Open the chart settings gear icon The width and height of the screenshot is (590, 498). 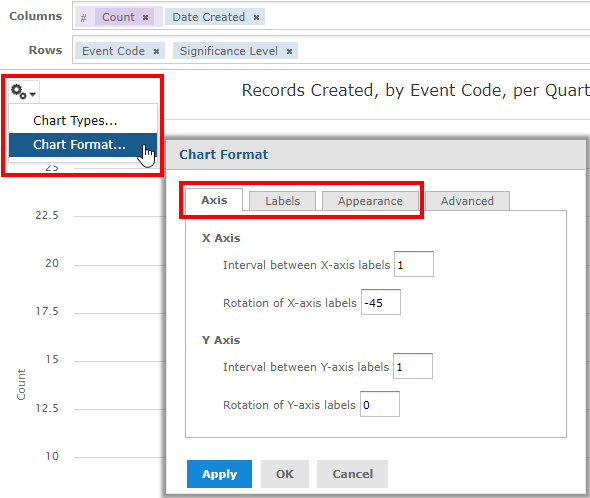point(18,91)
